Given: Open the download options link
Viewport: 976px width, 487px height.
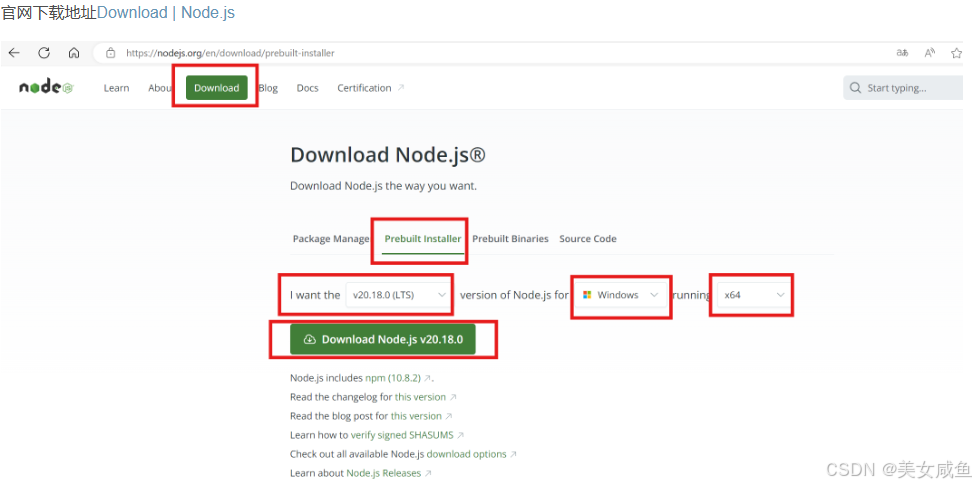Looking at the screenshot, I should tap(471, 454).
